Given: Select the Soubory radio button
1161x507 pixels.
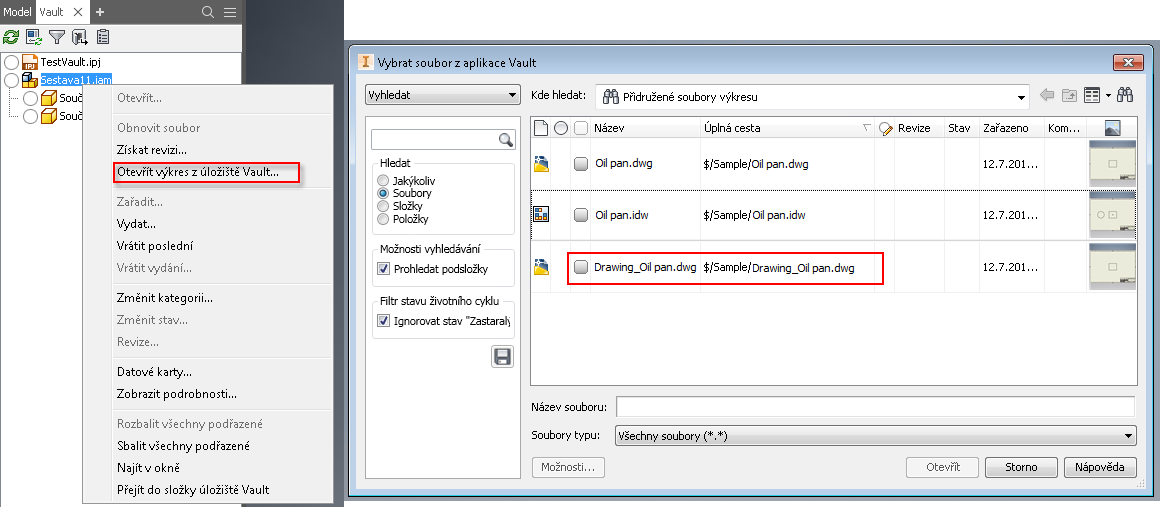Looking at the screenshot, I should (x=383, y=193).
